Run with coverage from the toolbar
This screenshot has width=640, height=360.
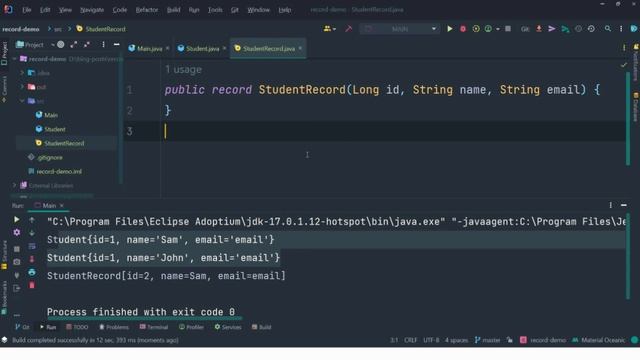pyautogui.click(x=476, y=29)
